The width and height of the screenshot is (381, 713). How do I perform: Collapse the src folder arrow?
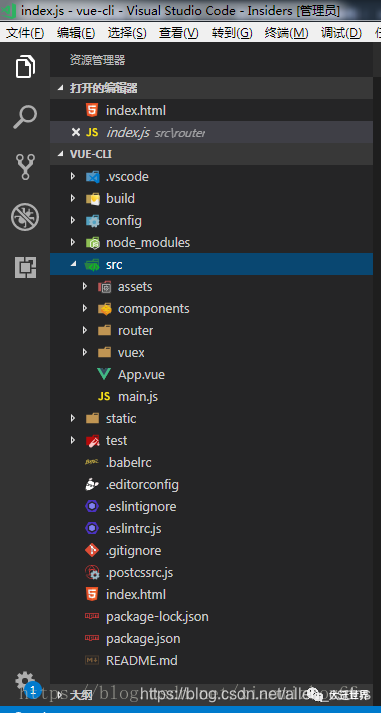pyautogui.click(x=73, y=265)
